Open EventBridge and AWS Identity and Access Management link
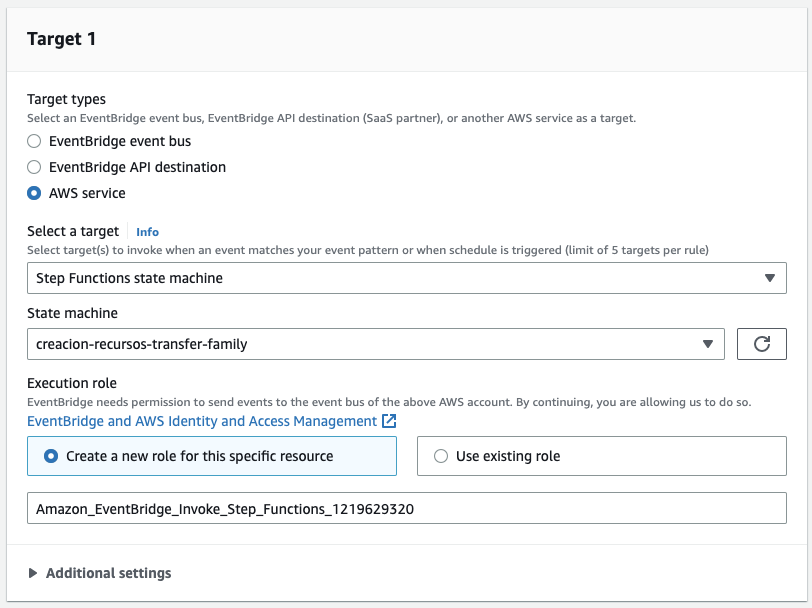Viewport: 812px width, 608px height. click(202, 421)
